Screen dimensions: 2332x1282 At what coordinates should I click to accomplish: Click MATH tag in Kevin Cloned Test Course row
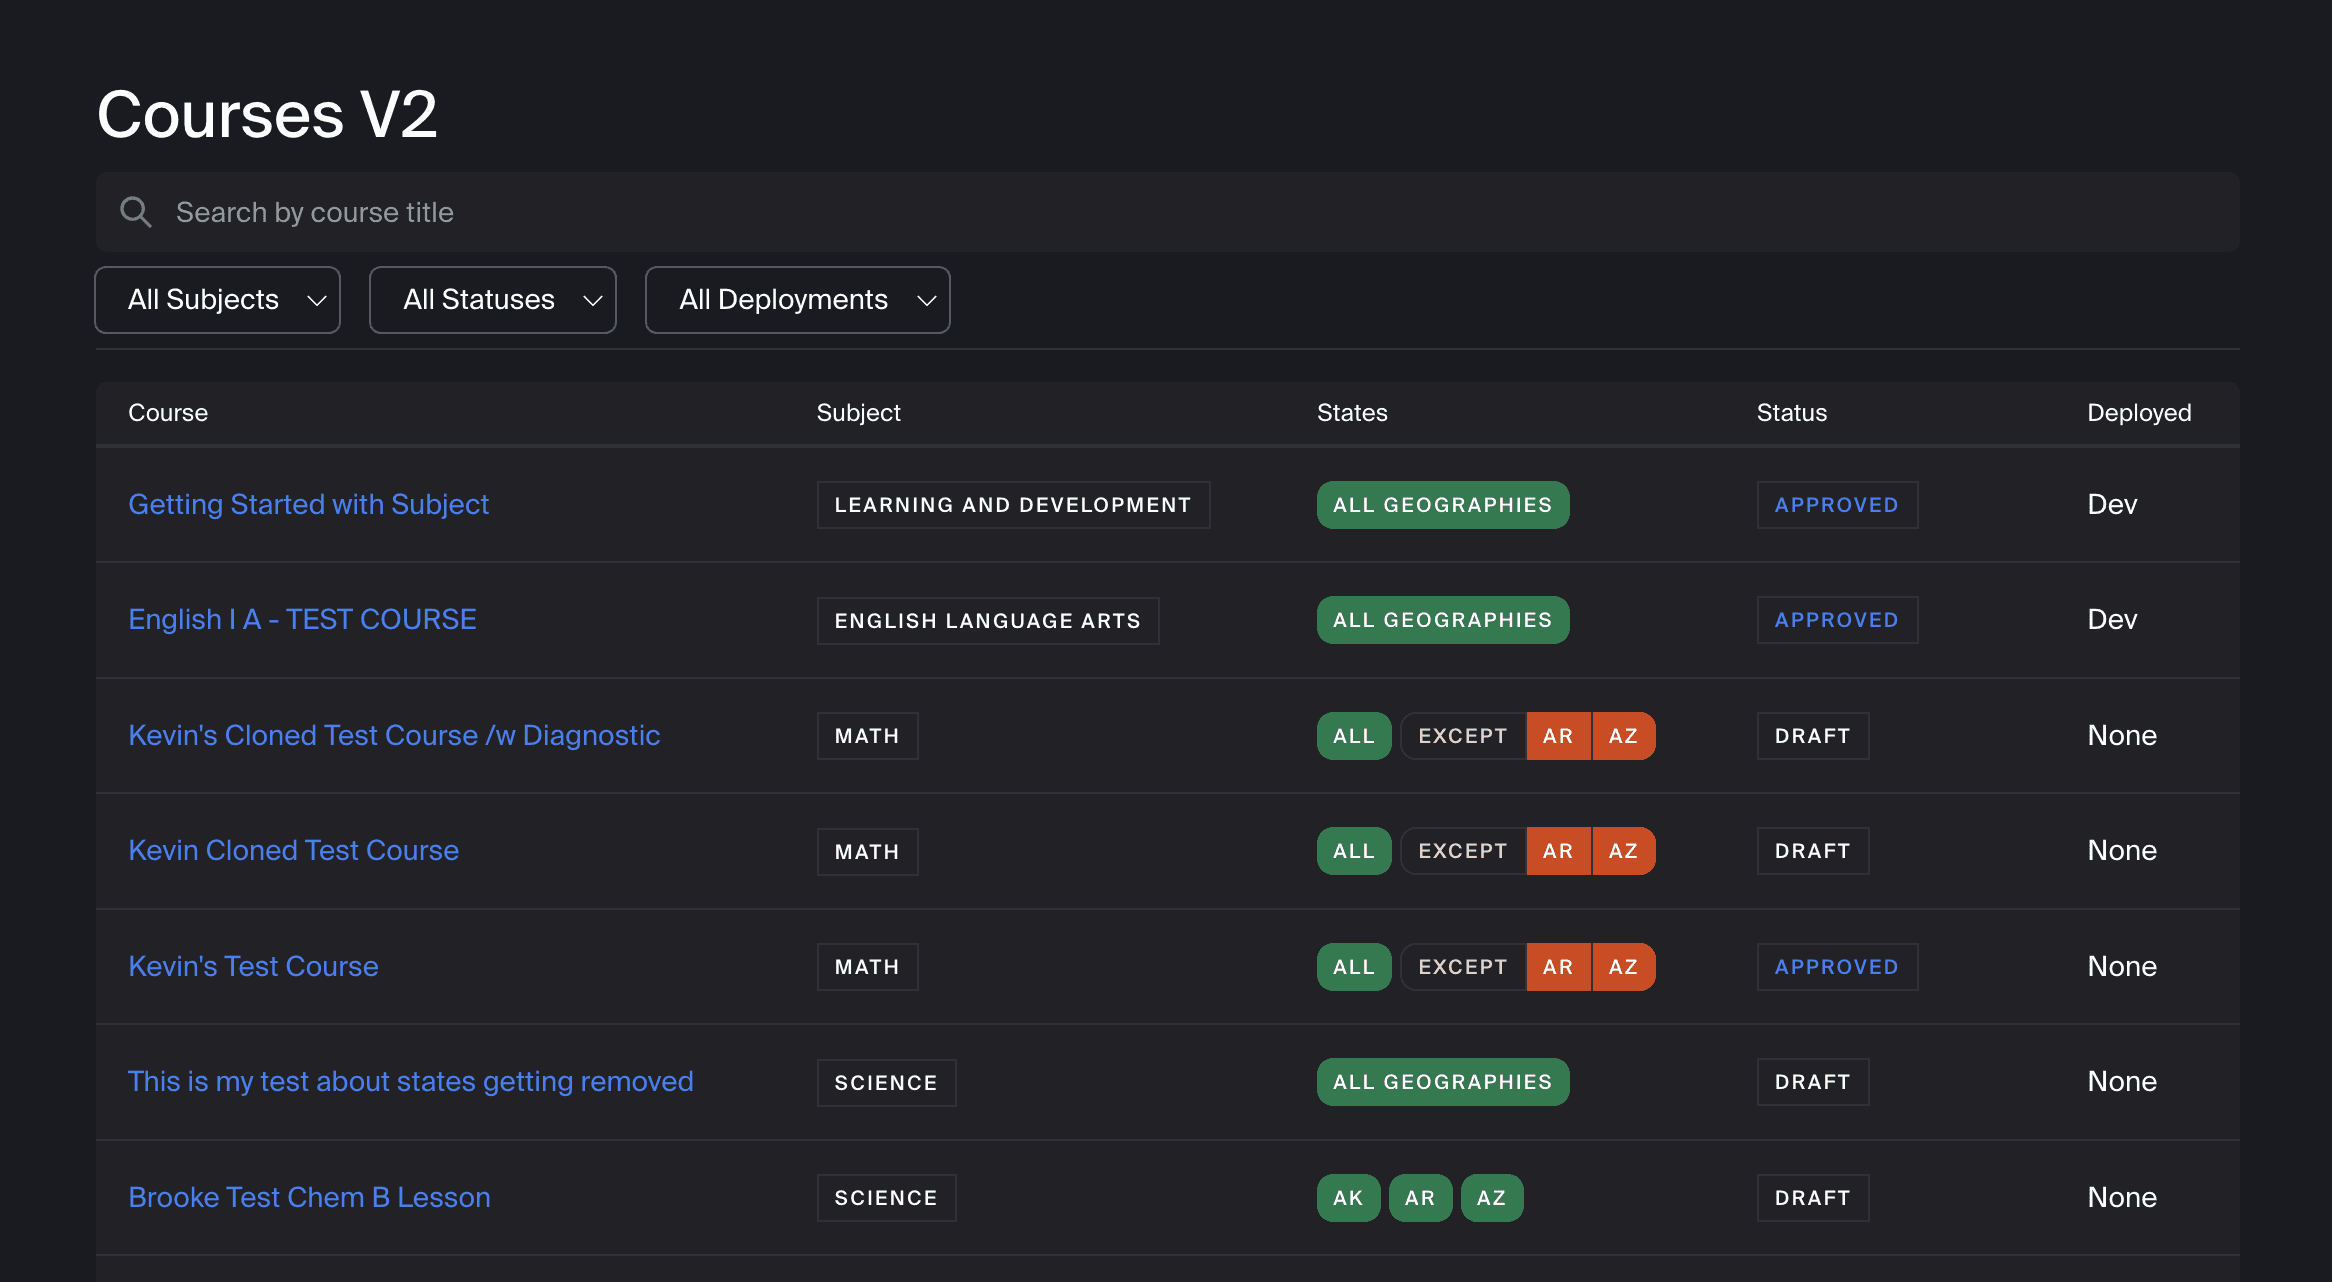tap(867, 852)
